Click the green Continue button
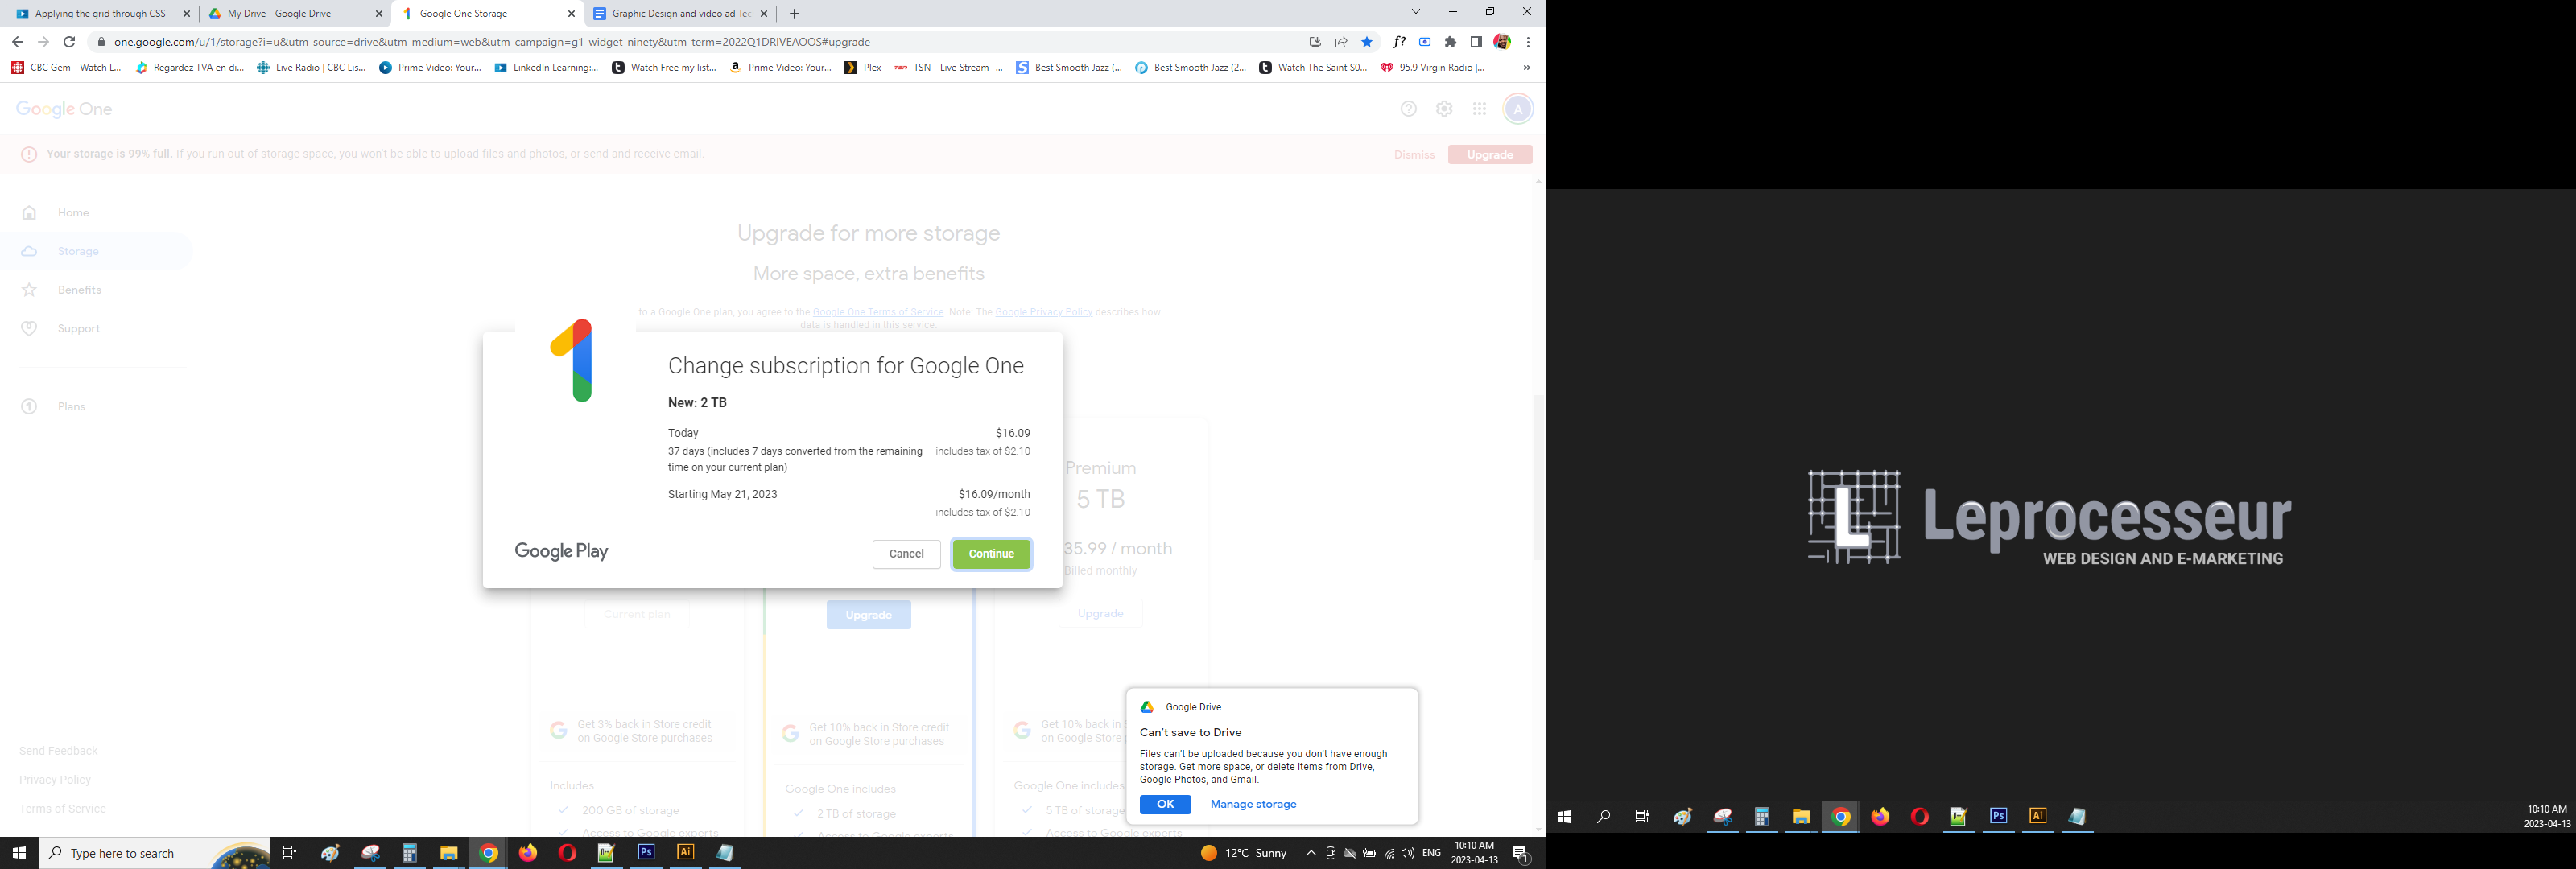Image resolution: width=2576 pixels, height=869 pixels. pos(990,554)
